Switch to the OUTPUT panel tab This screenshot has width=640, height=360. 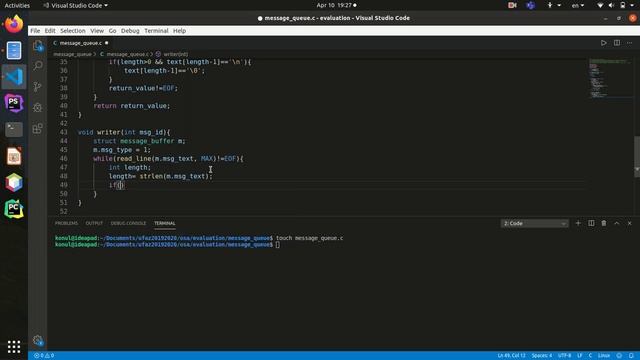tap(94, 223)
